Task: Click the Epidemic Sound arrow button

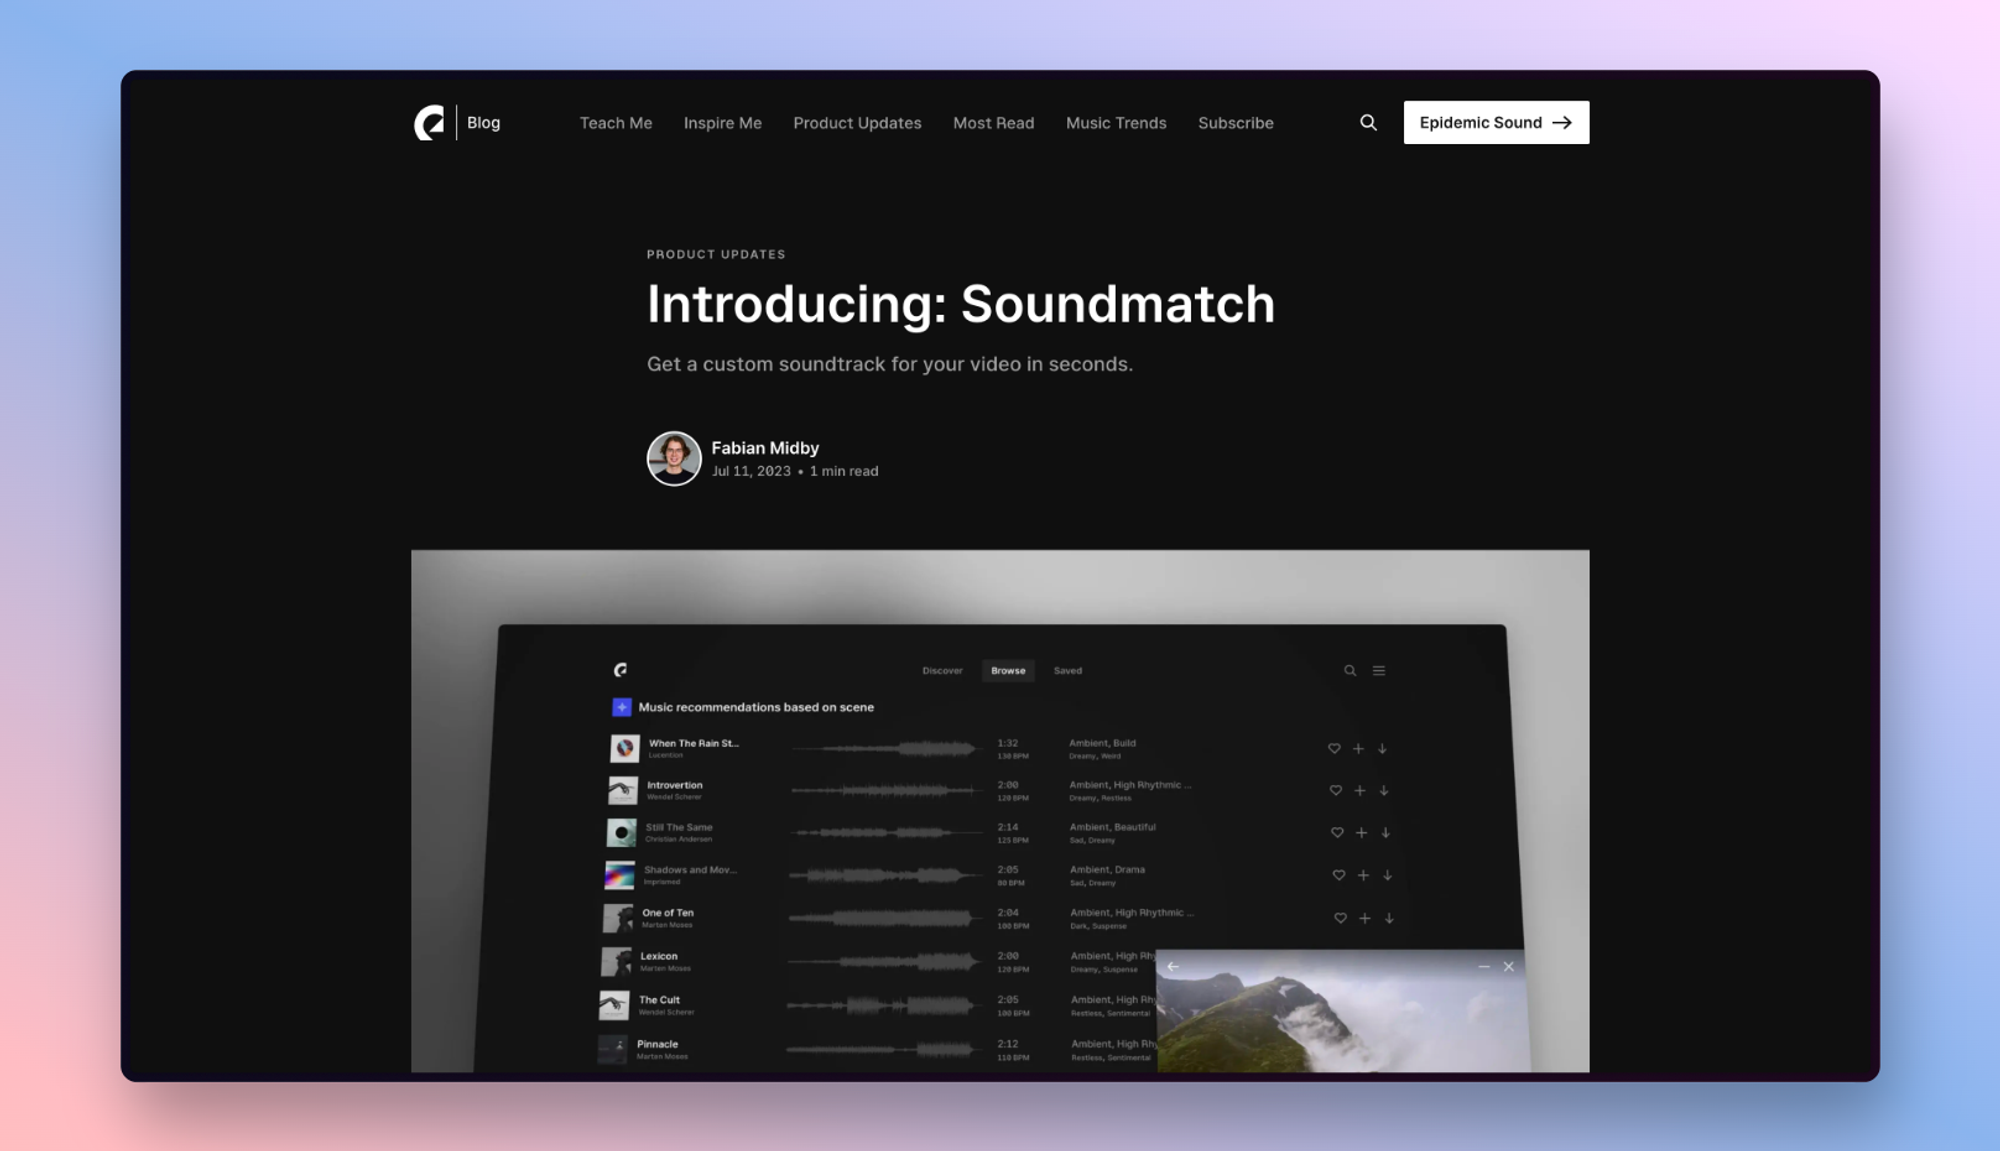Action: [x=1495, y=122]
